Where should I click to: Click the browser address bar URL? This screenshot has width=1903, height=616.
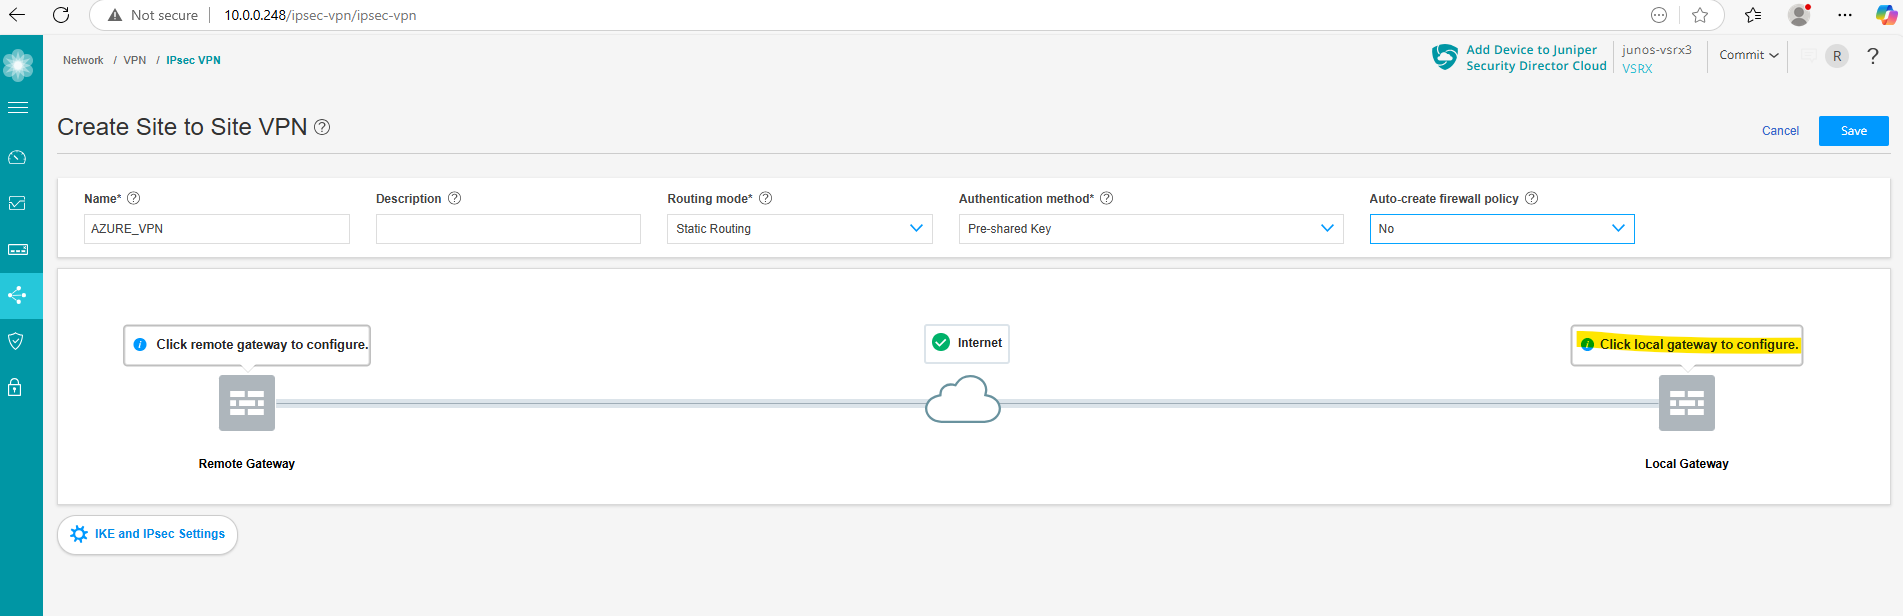tap(320, 15)
